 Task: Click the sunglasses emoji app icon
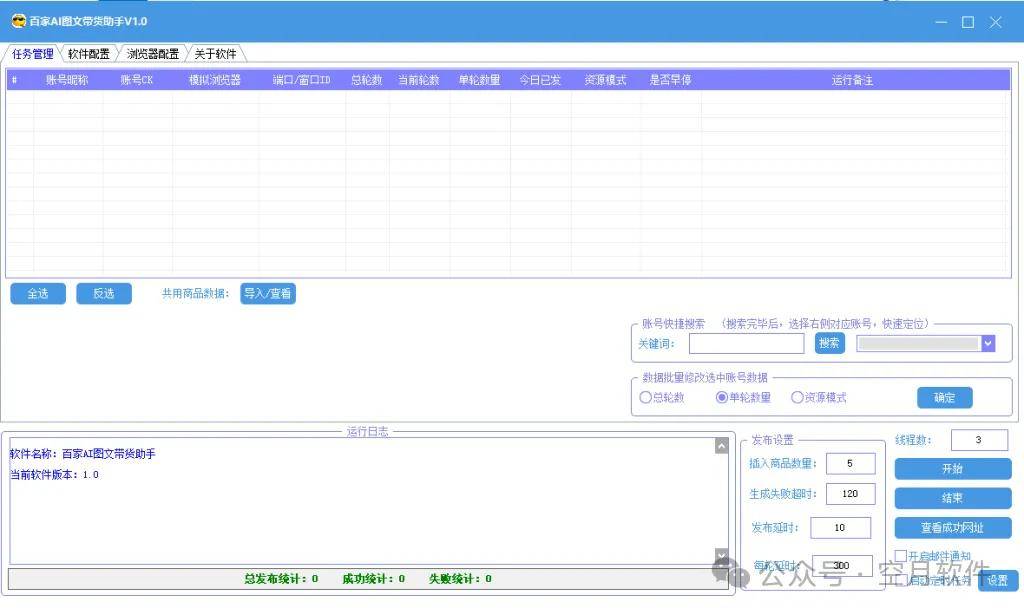click(17, 21)
